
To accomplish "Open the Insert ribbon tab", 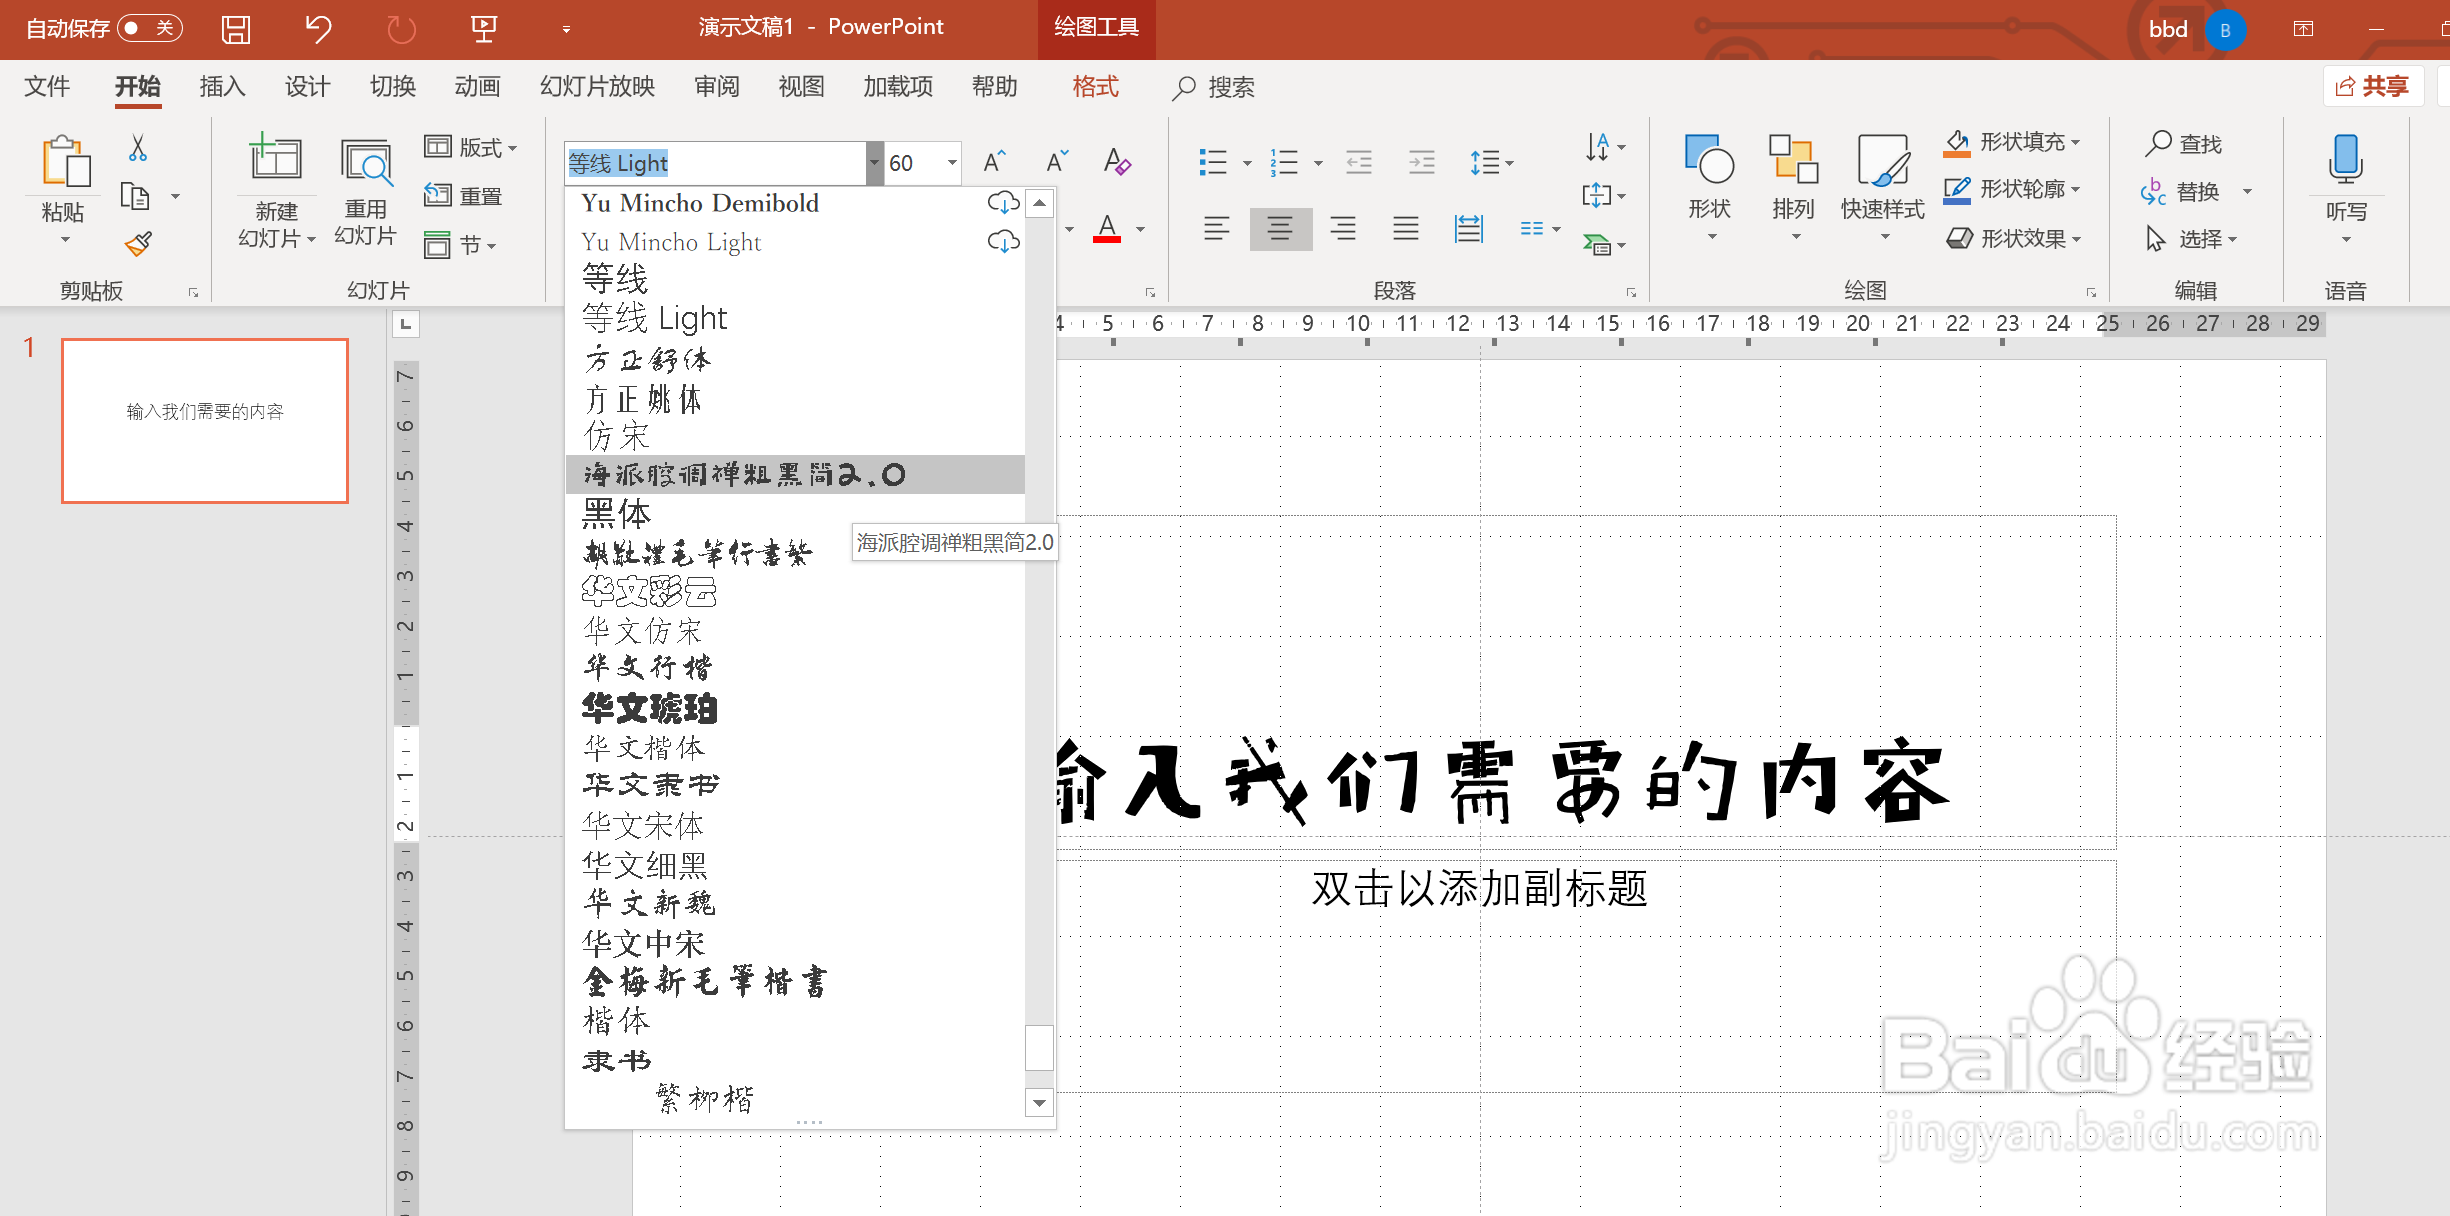I will pyautogui.click(x=222, y=87).
